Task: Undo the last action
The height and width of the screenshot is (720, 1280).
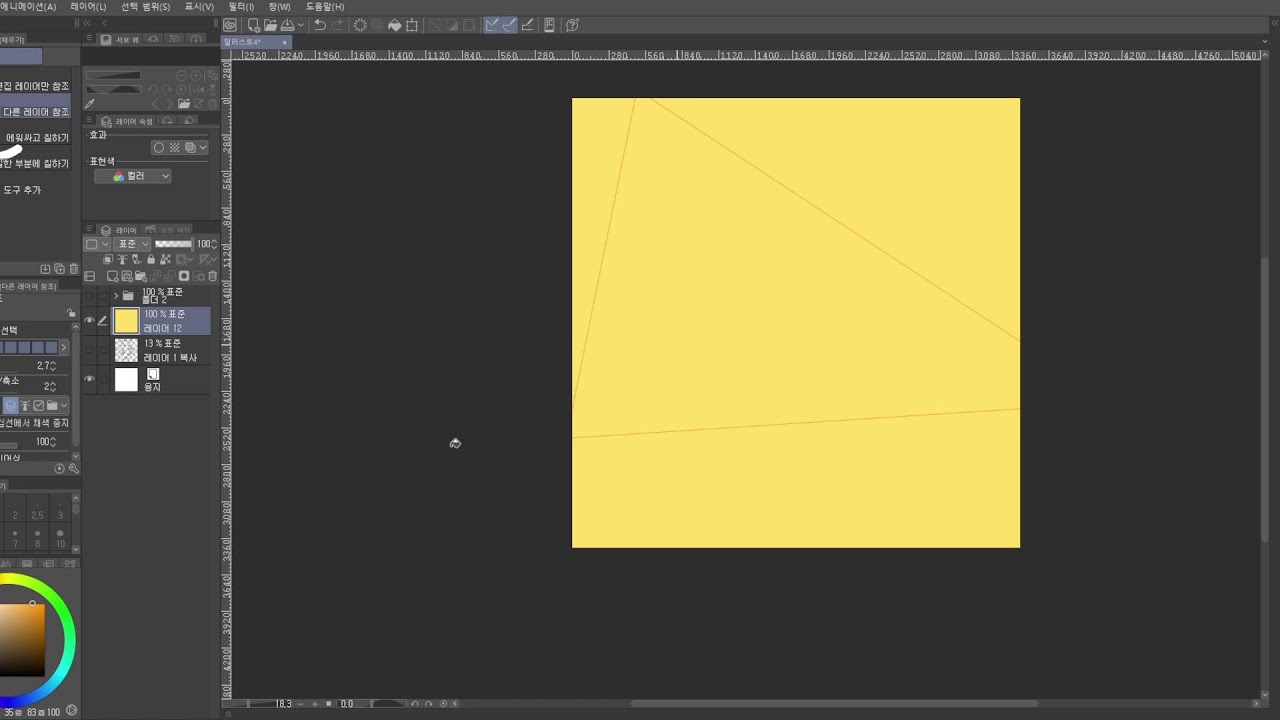Action: pos(320,25)
